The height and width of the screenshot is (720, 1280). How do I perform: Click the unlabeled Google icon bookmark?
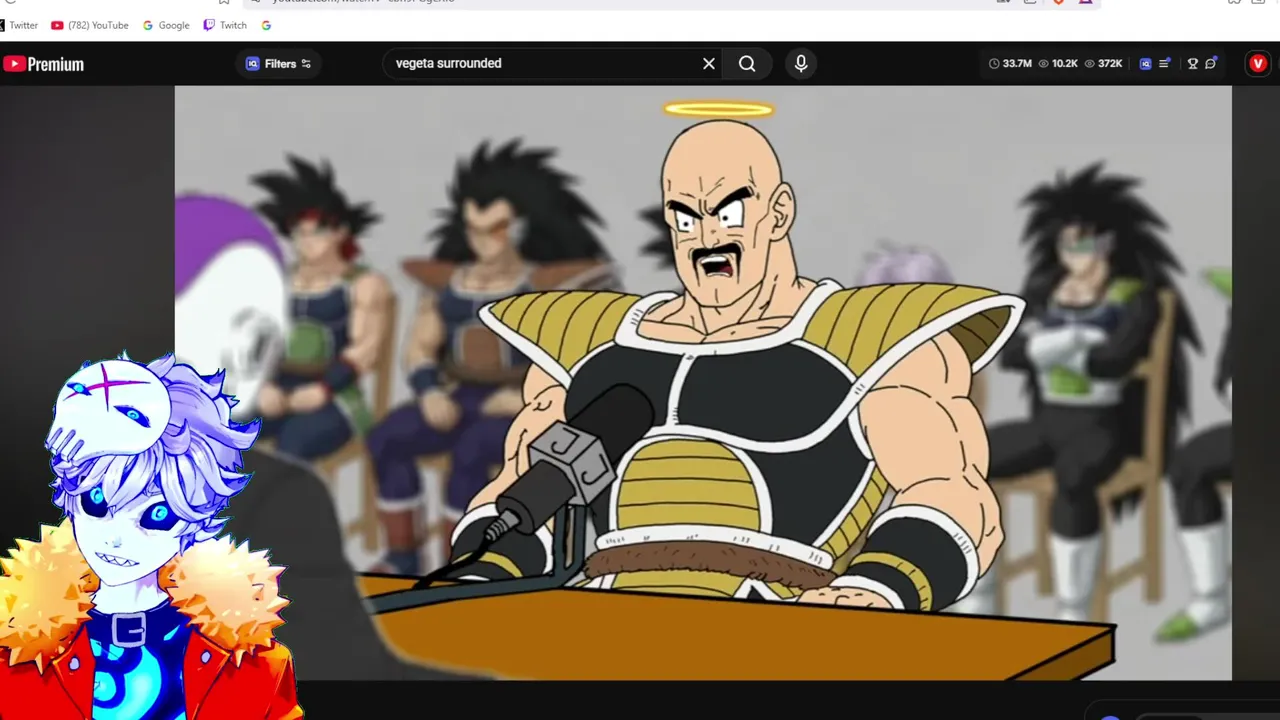[266, 25]
